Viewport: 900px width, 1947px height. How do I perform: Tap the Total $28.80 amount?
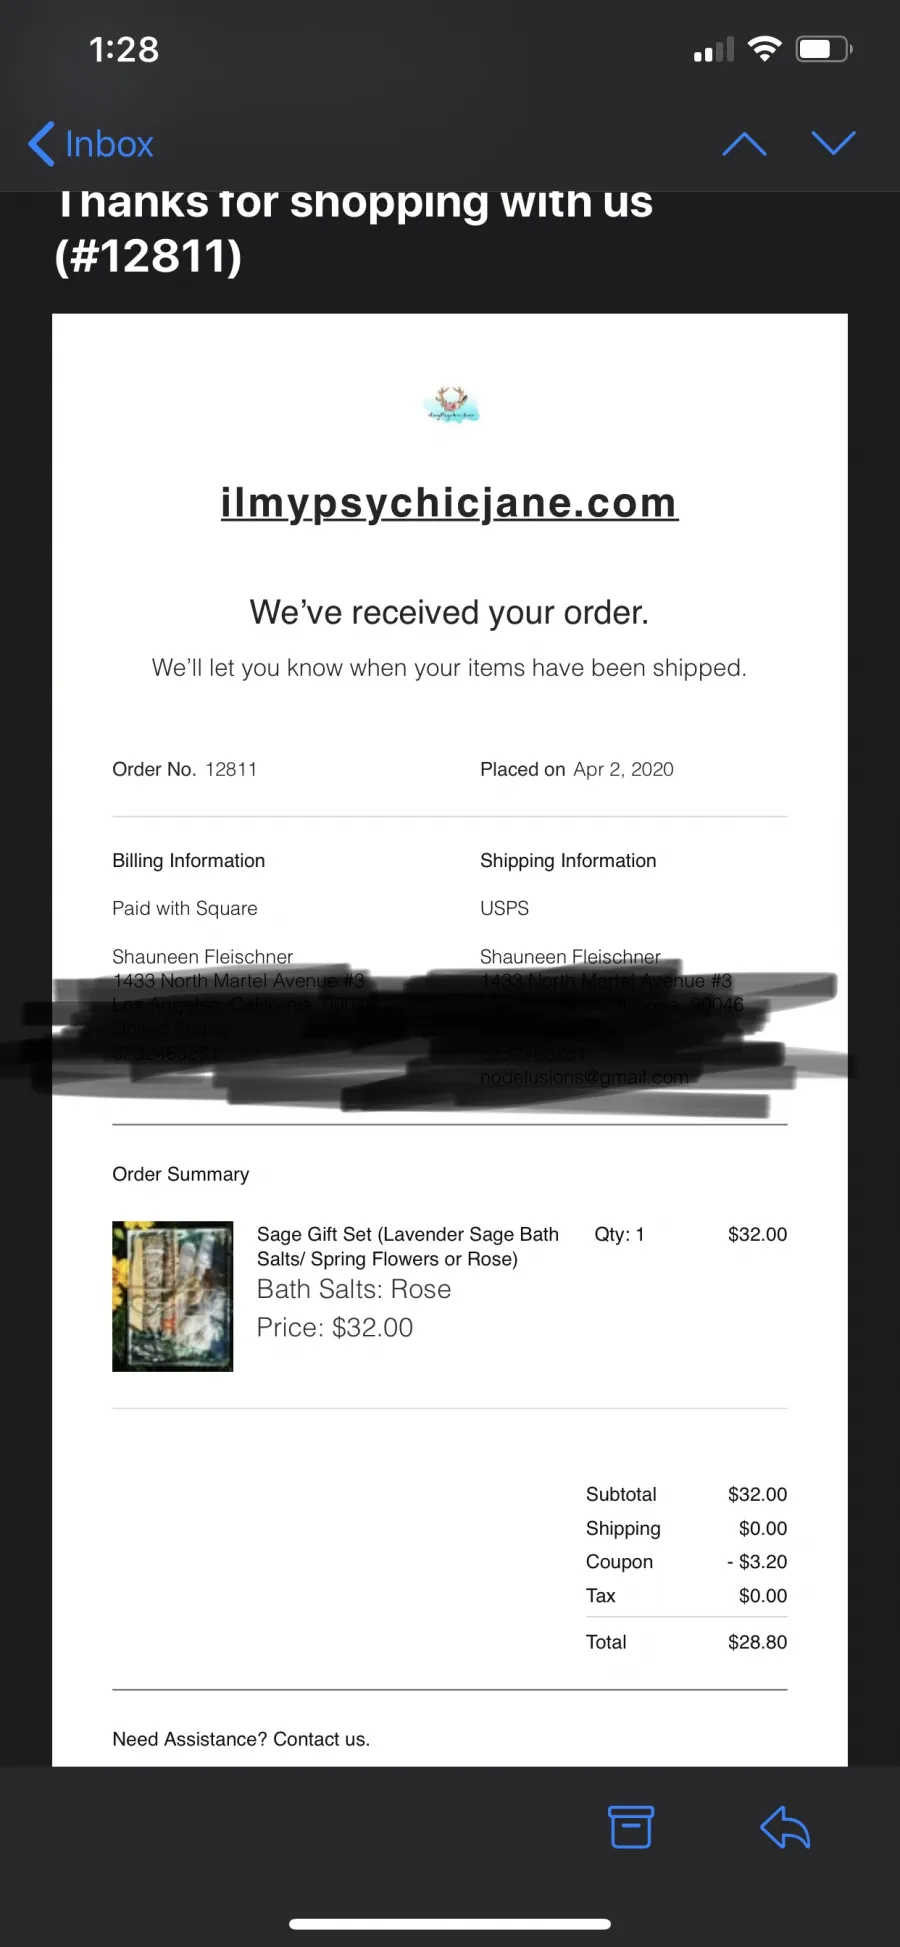(757, 1642)
